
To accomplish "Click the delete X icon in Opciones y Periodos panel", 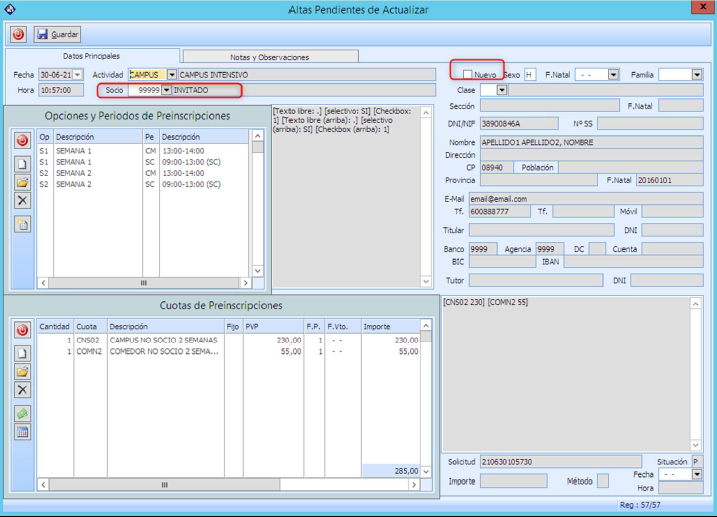I will (22, 201).
